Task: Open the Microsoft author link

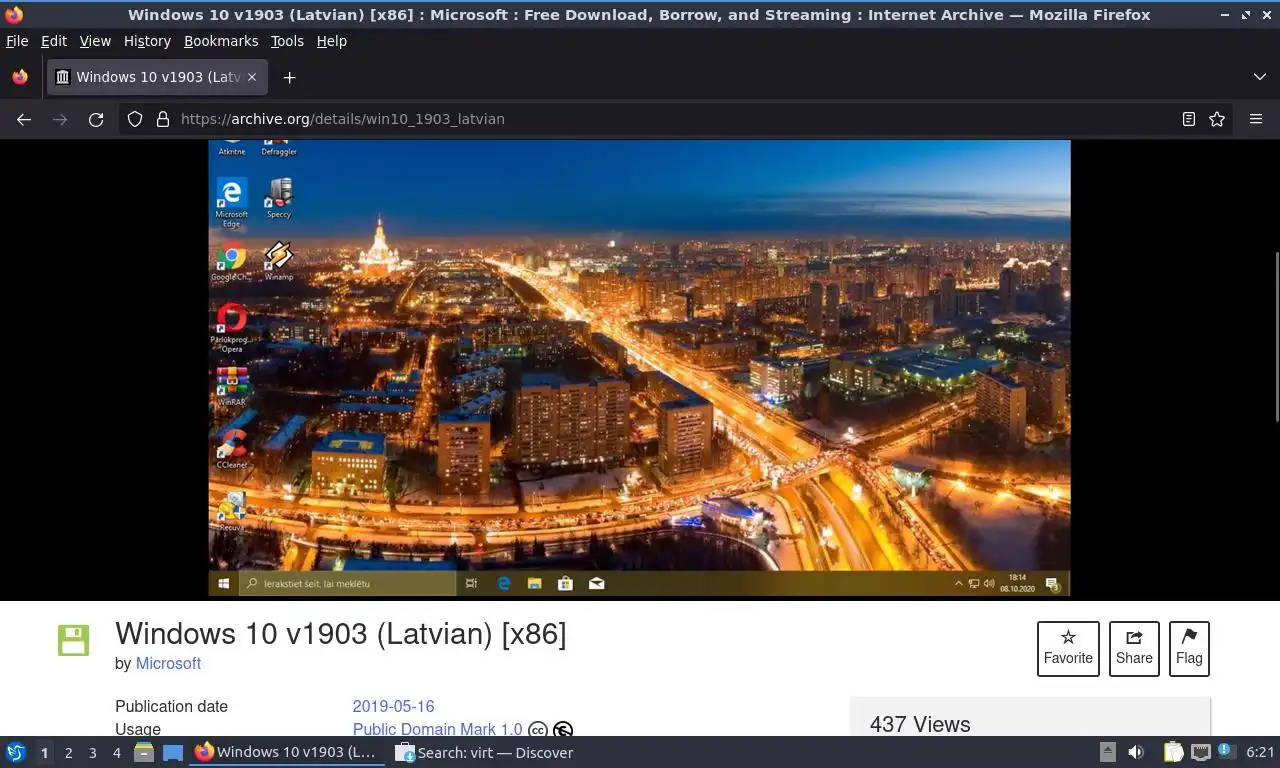Action: coord(168,663)
